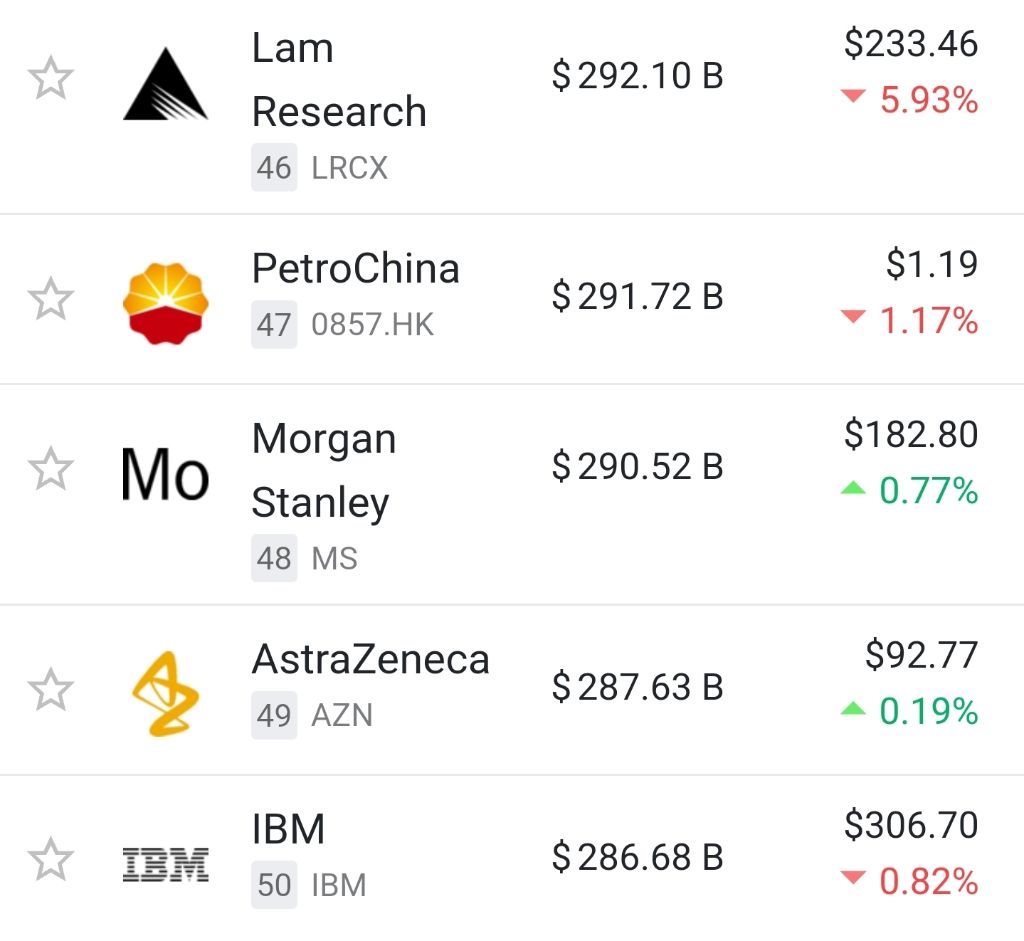Screen dimensions: 1024x941
Task: Toggle the favorite star for PetroChina
Action: [x=50, y=299]
